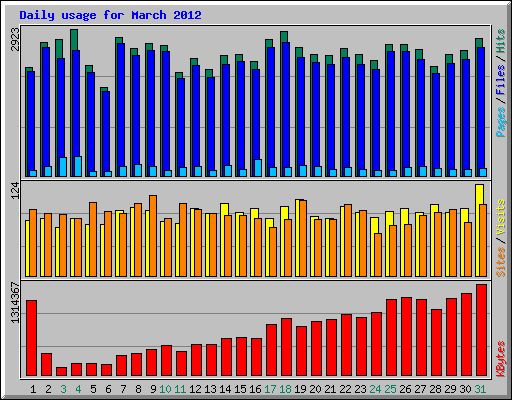The height and width of the screenshot is (400, 512).
Task: Click the red KBytes bar for day 17
Action: [x=272, y=350]
